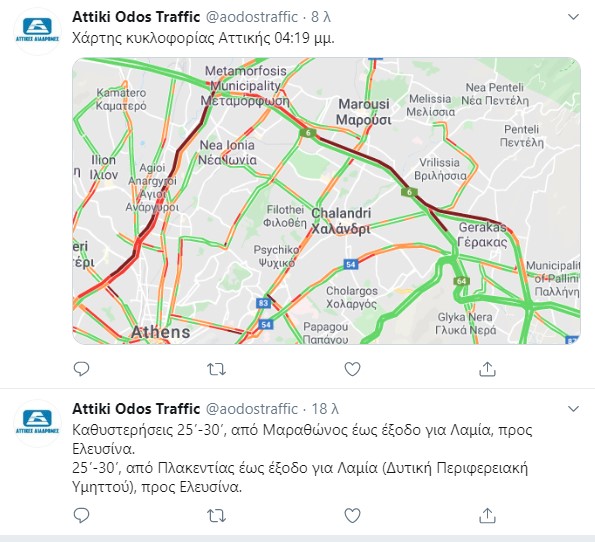Open the second tweet's Attiki Odos avatar

coord(37,423)
